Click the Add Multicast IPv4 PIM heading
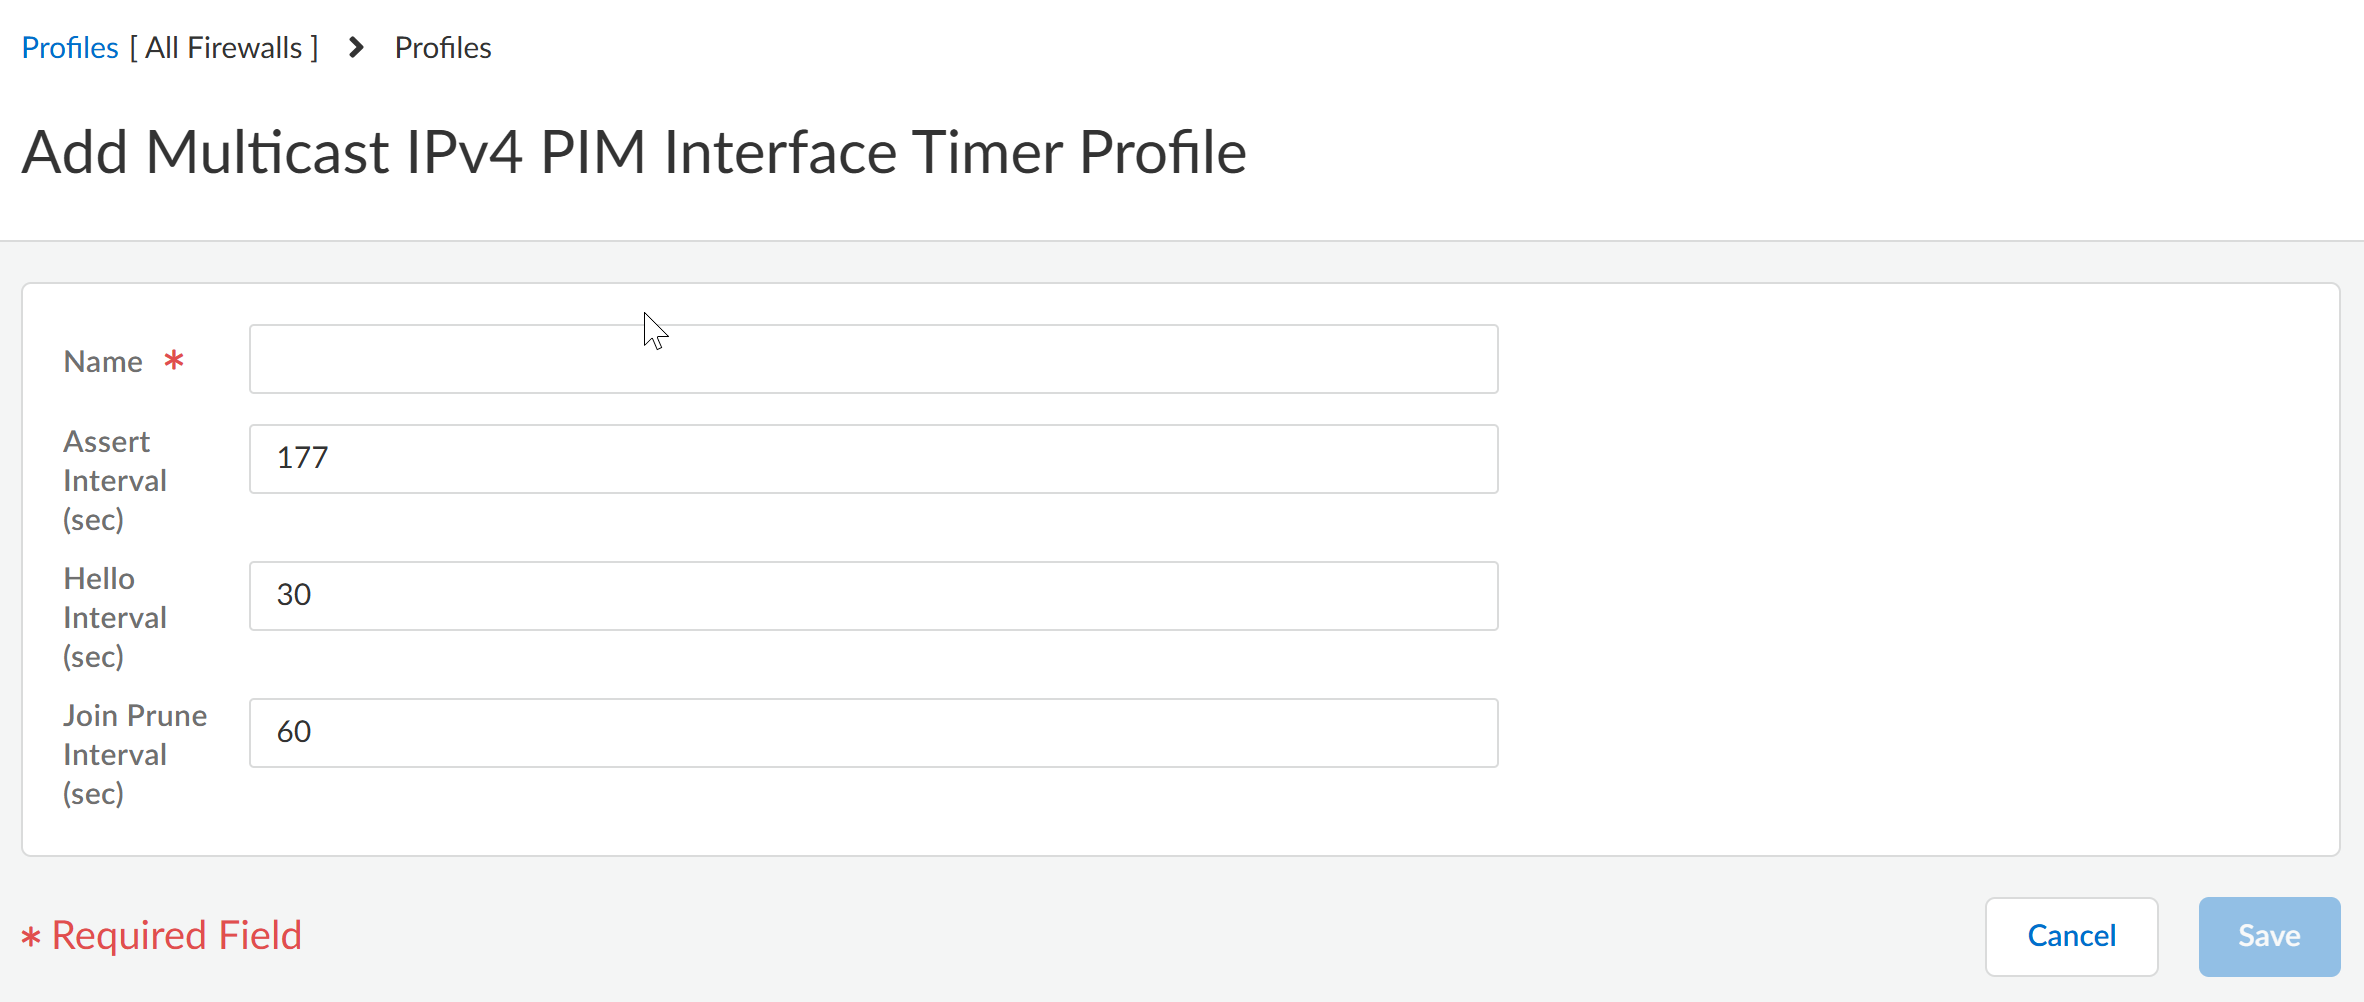Viewport: 2364px width, 1002px height. pyautogui.click(x=634, y=153)
